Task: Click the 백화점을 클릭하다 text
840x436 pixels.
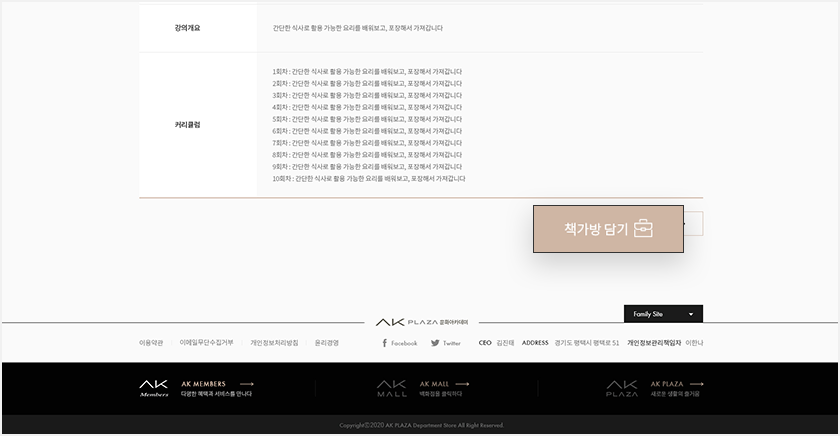Action: (440, 394)
